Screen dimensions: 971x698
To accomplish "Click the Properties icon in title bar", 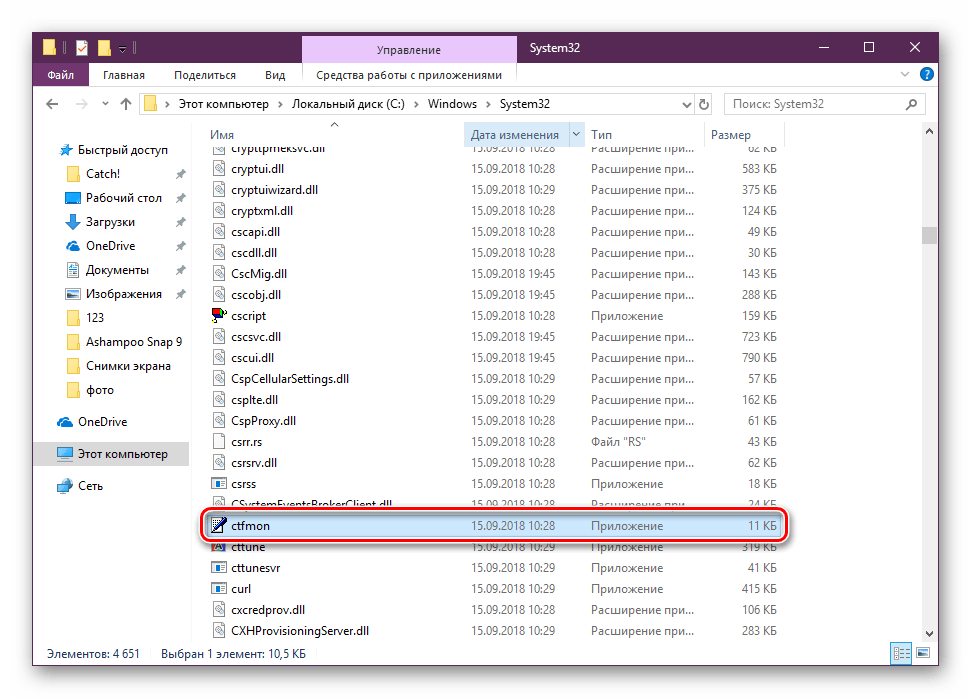I will (81, 48).
